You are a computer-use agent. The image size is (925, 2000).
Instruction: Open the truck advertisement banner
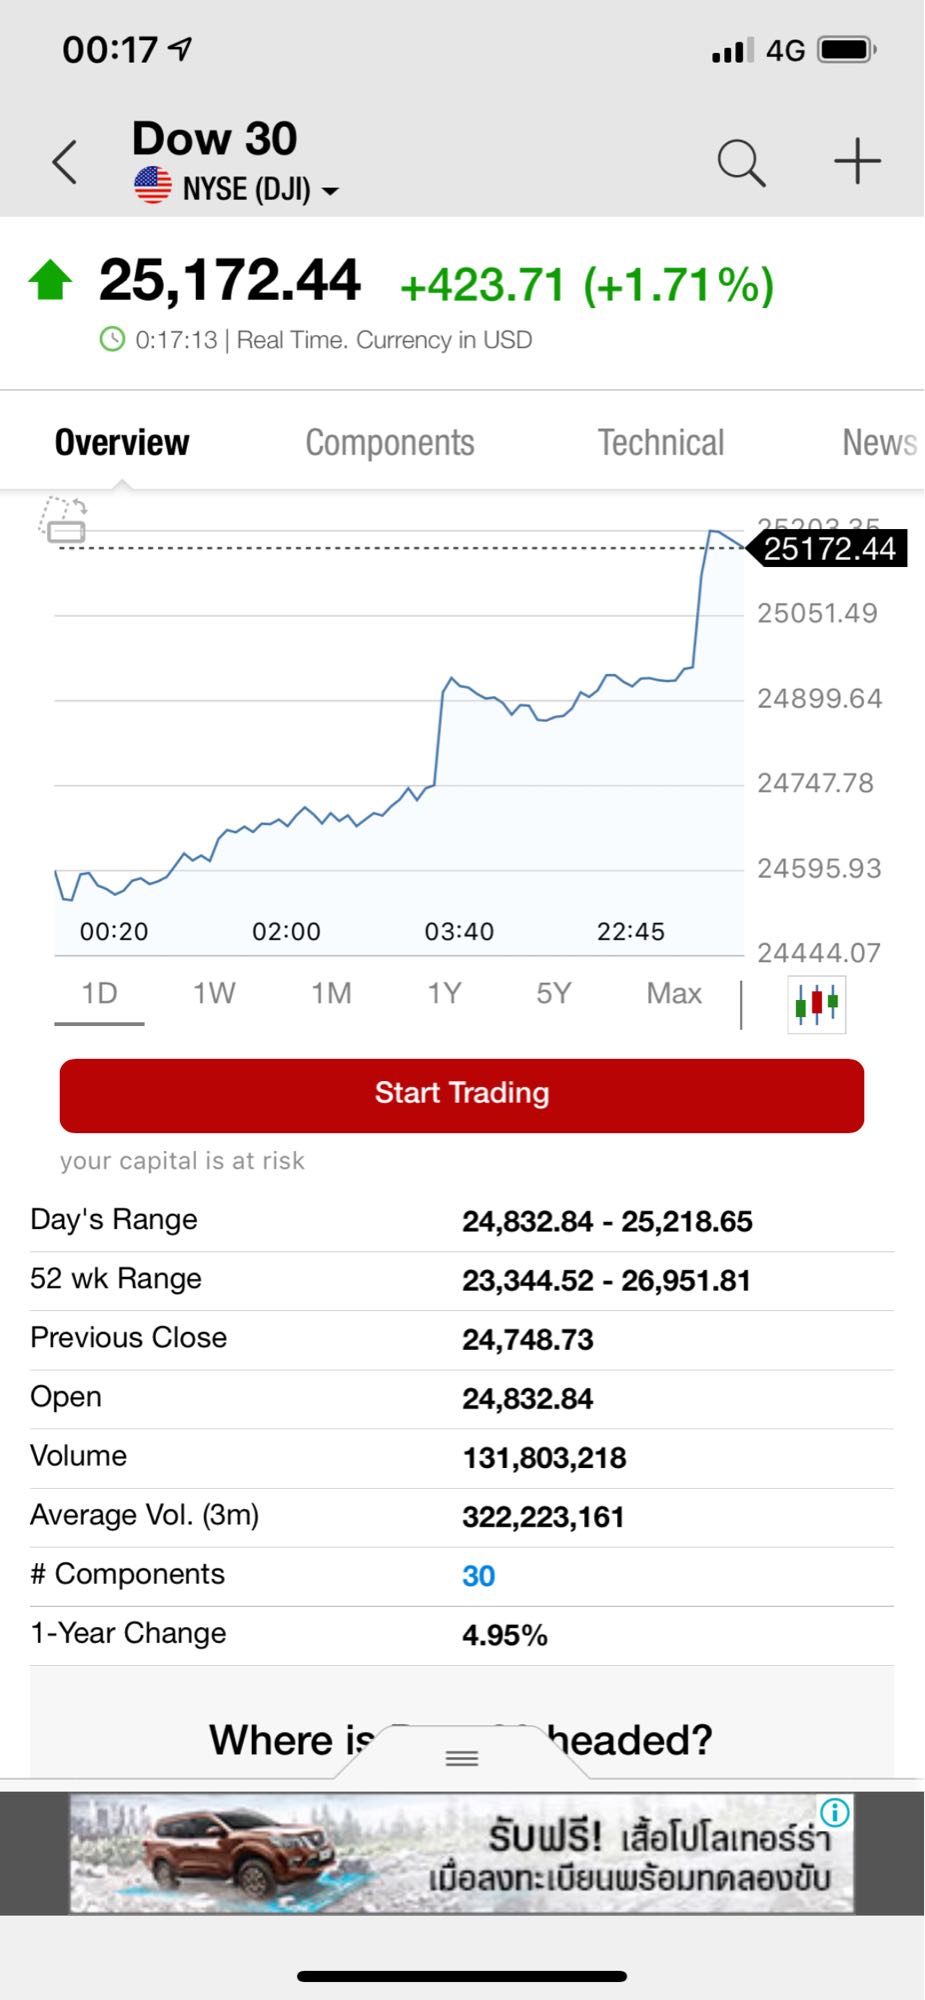point(461,1854)
